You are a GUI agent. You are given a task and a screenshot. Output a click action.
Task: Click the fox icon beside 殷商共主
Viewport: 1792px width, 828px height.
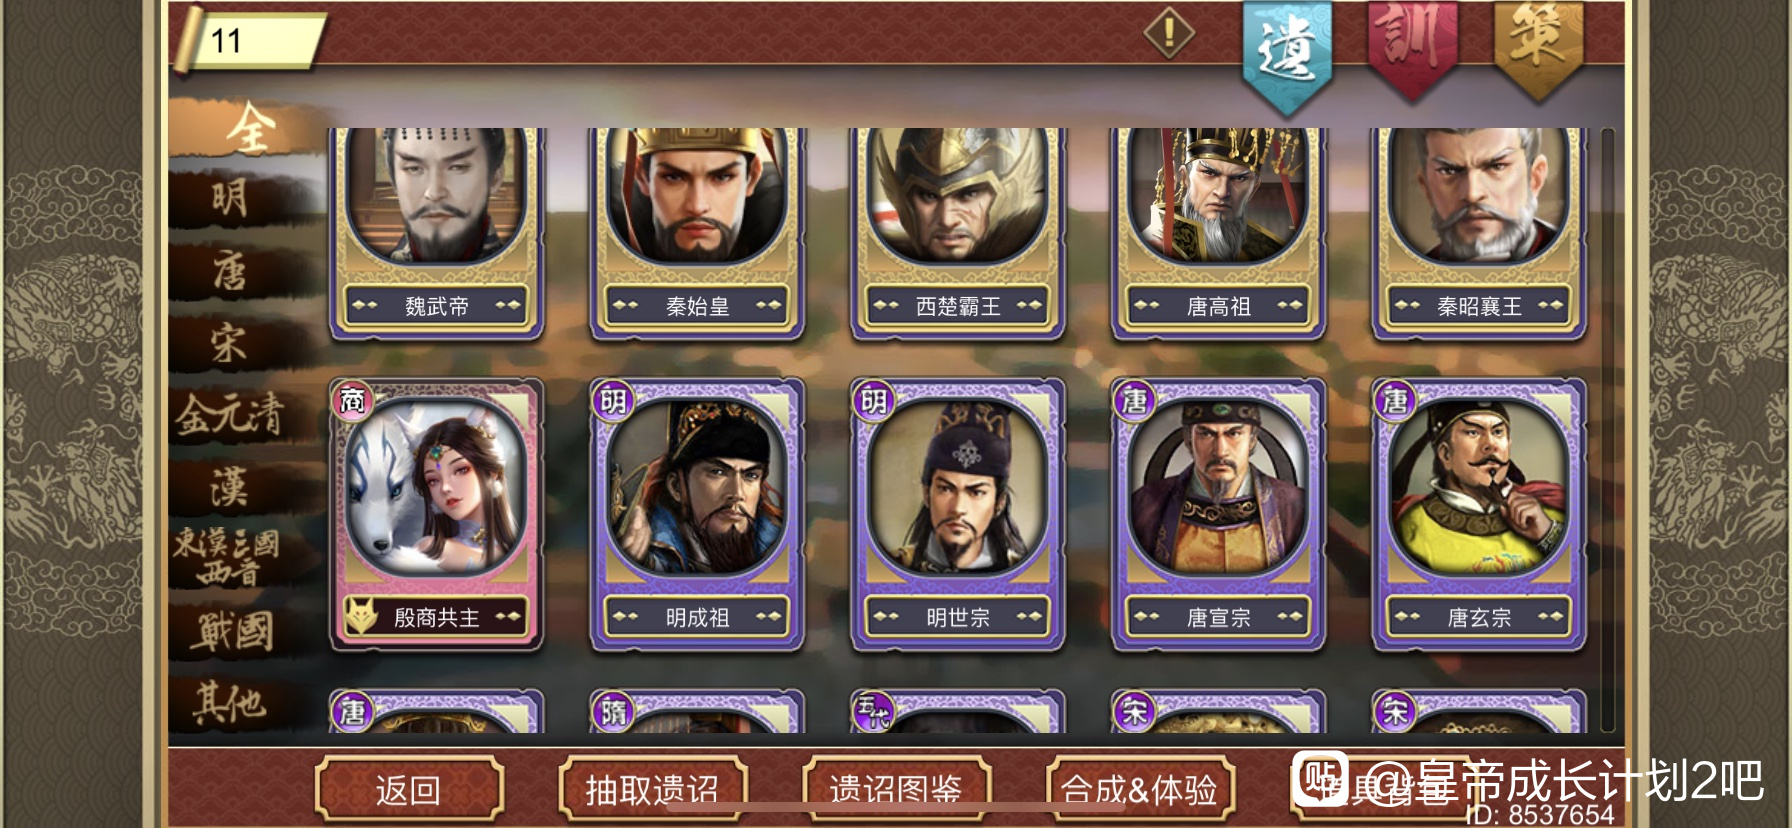pyautogui.click(x=361, y=616)
